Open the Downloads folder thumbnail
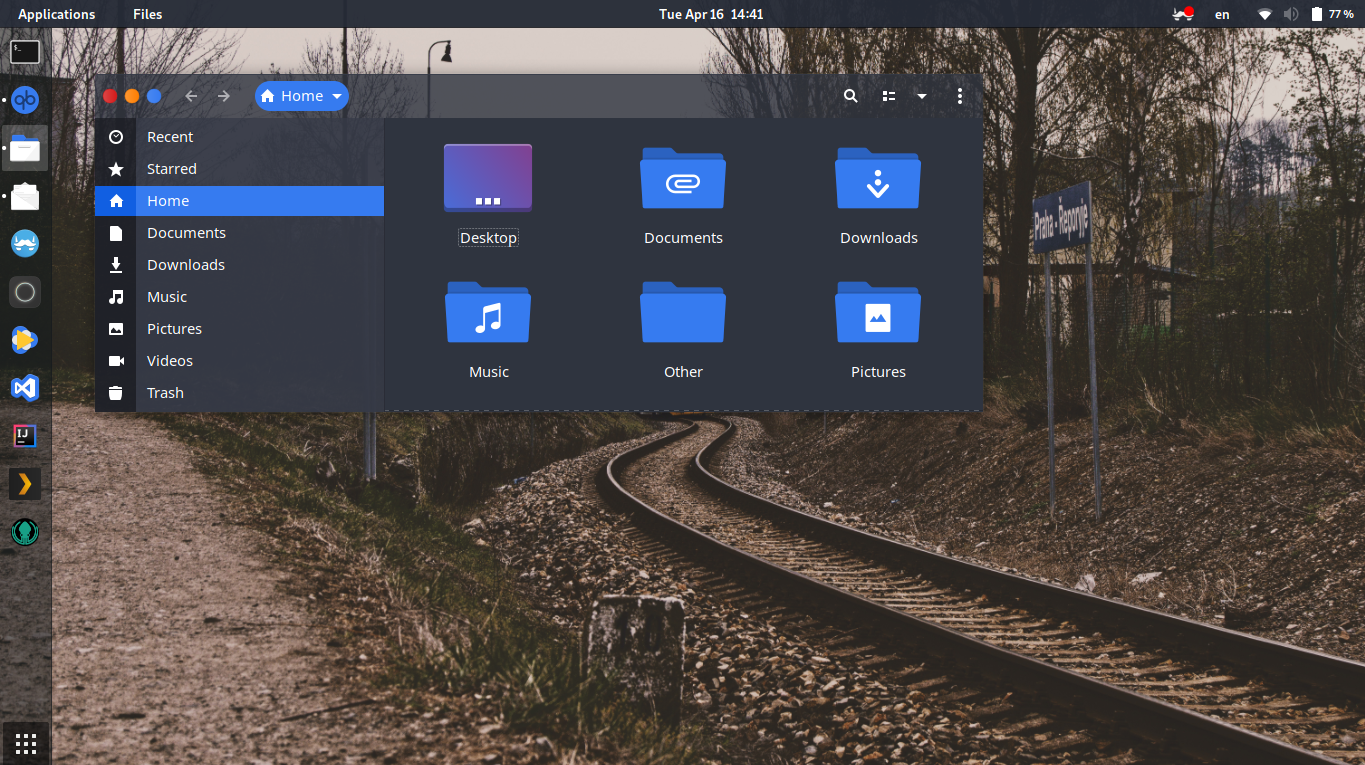The height and width of the screenshot is (765, 1365). [x=877, y=180]
